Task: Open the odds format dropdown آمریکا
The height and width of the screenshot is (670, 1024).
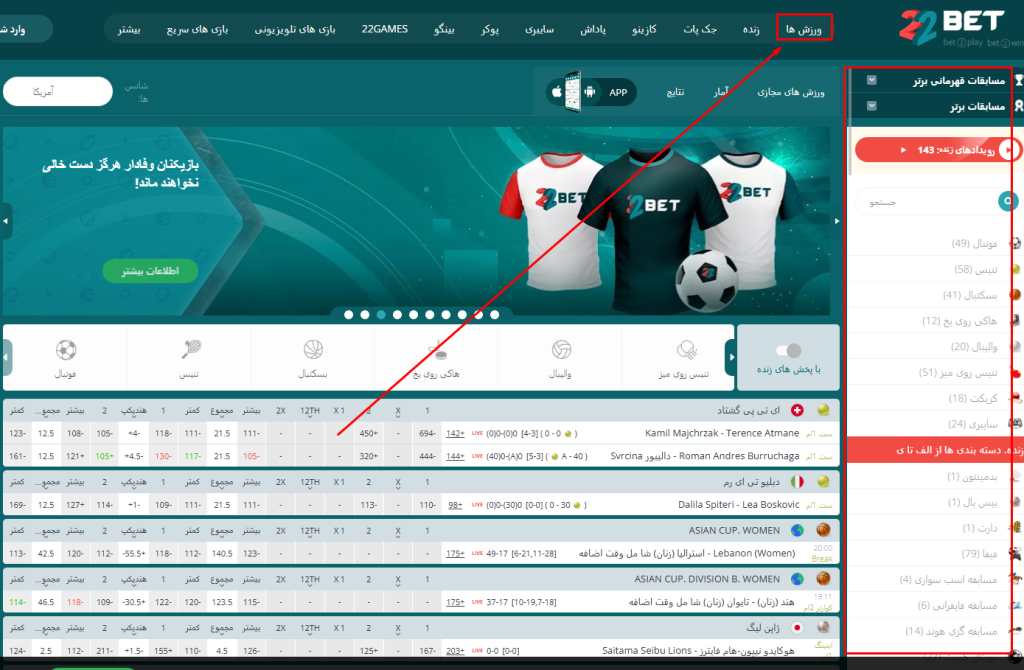Action: [x=57, y=91]
